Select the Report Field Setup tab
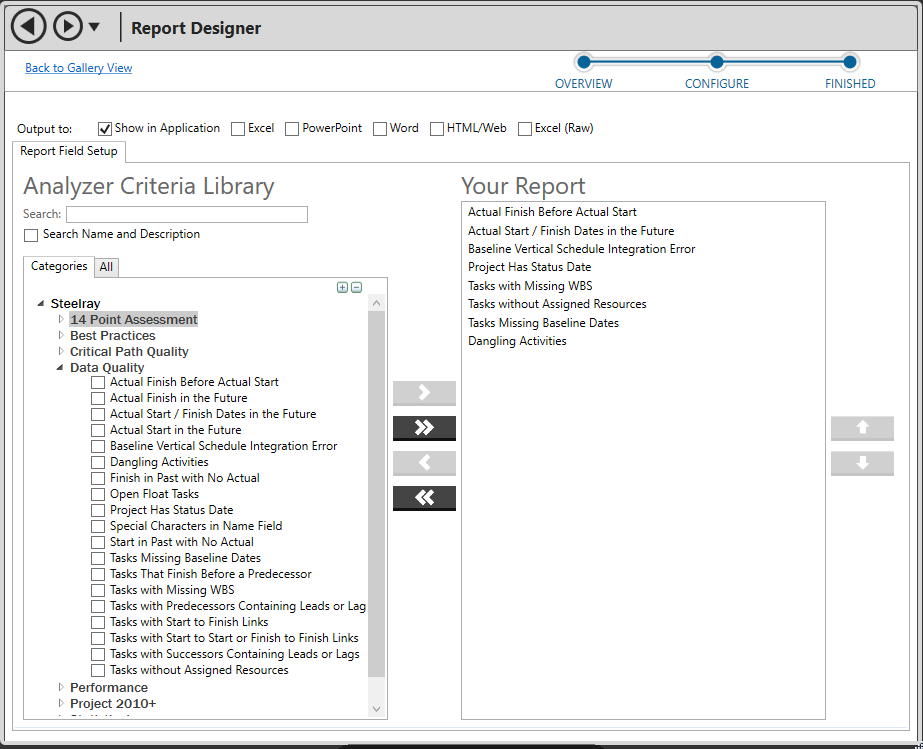Image resolution: width=923 pixels, height=749 pixels. (69, 152)
